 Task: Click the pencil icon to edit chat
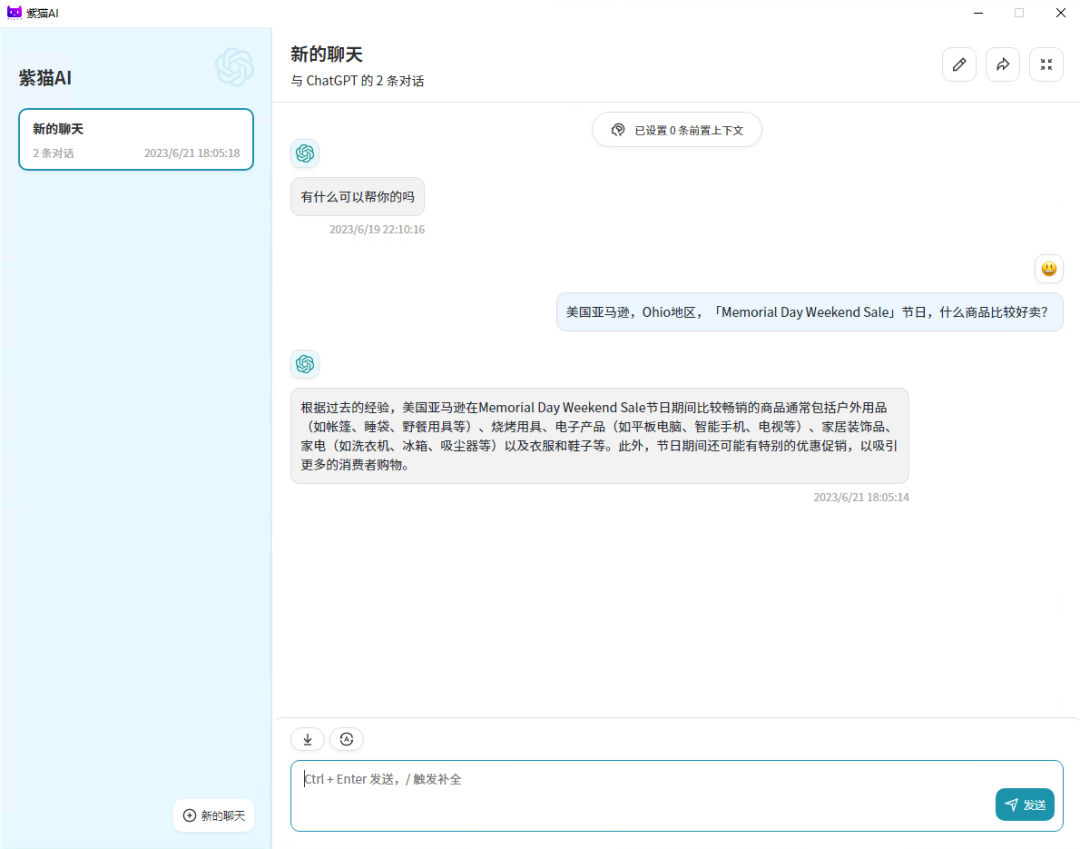coord(959,64)
